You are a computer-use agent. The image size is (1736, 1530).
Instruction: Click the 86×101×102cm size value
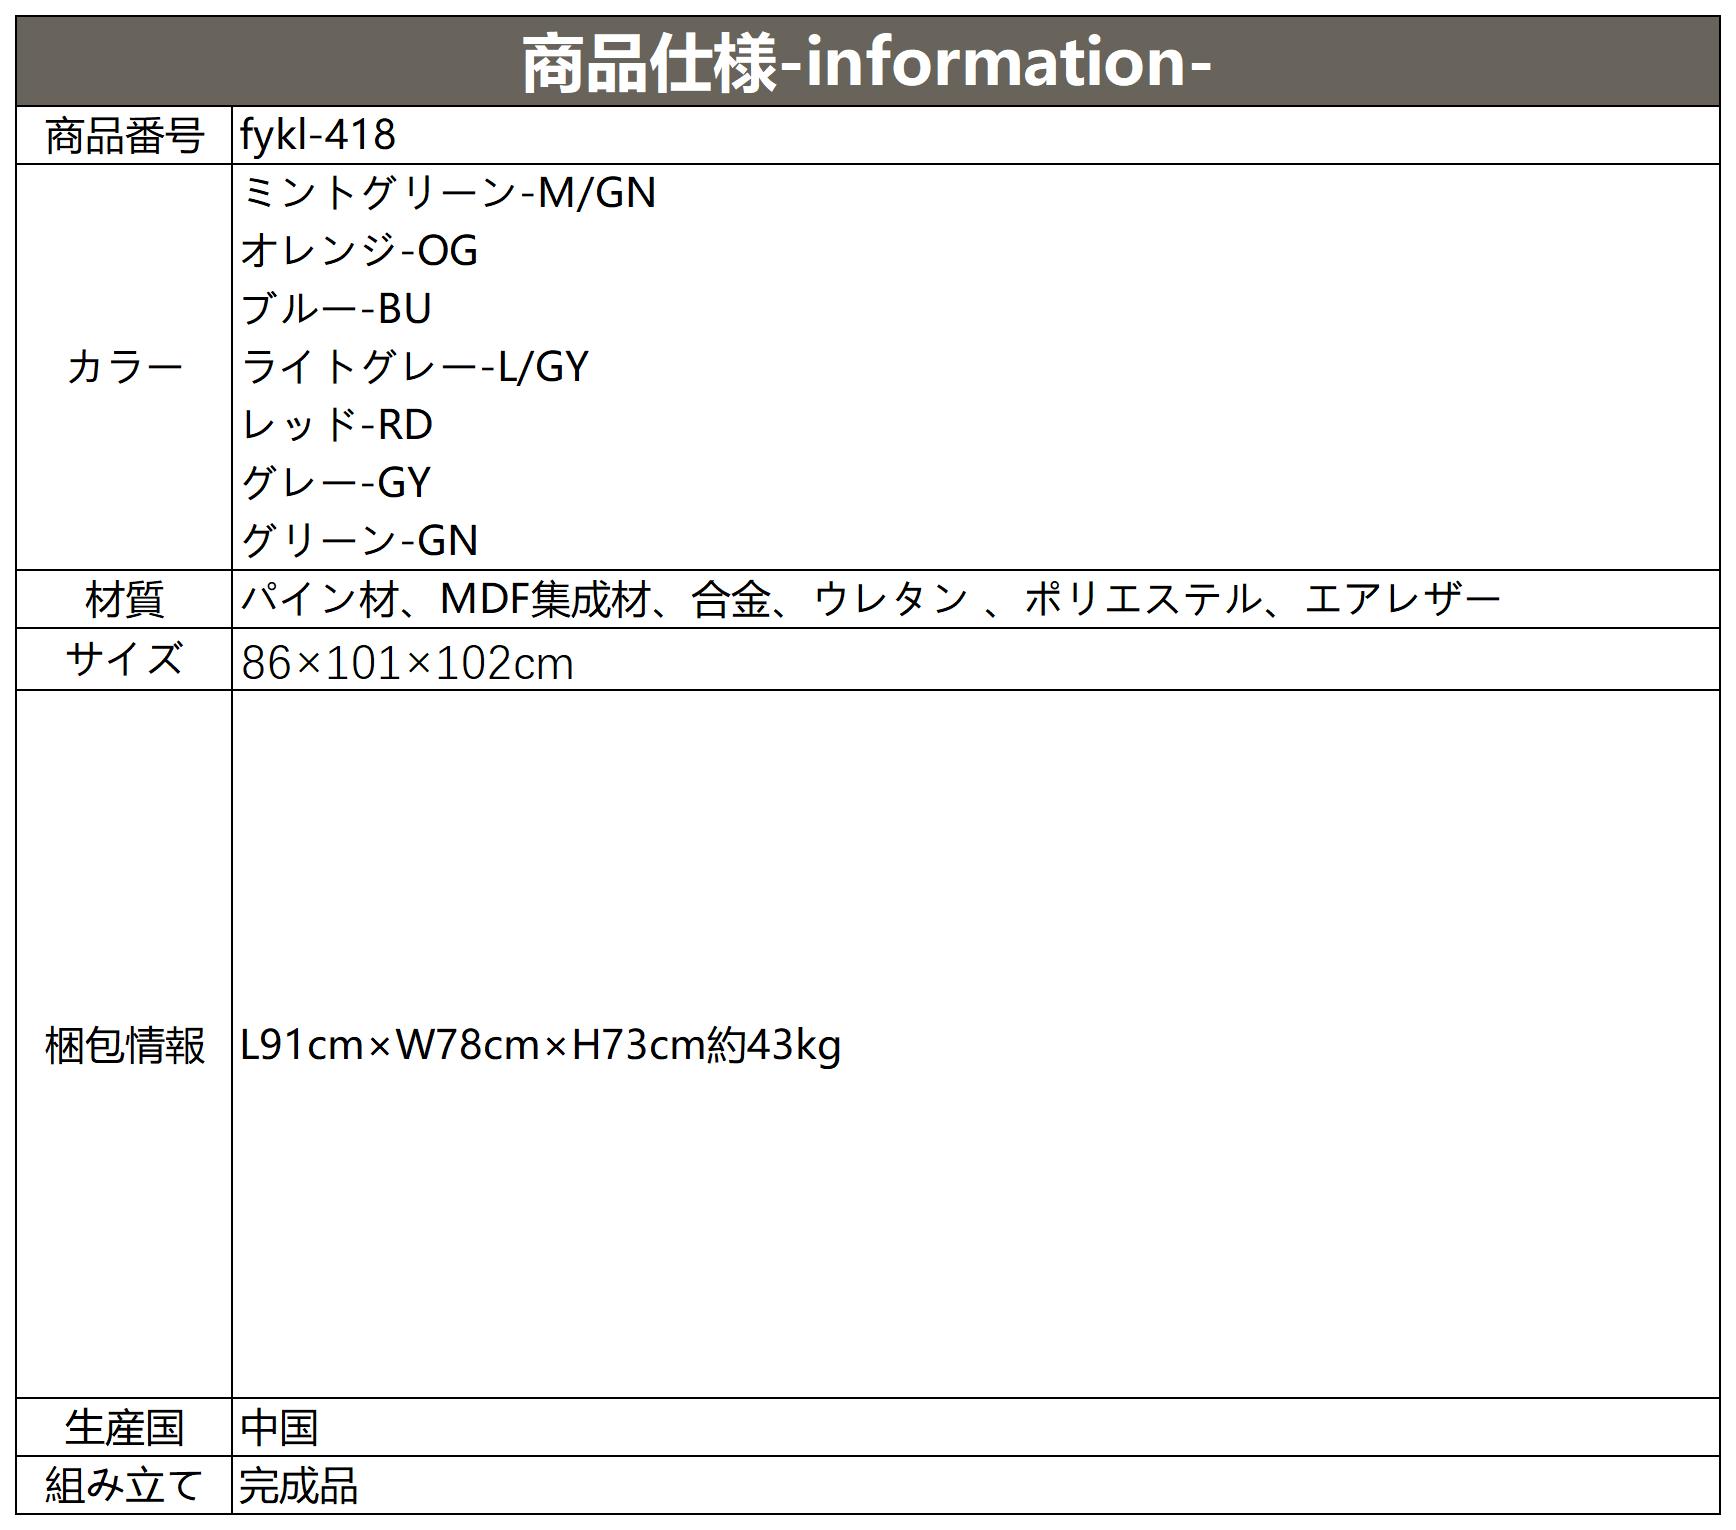(x=407, y=662)
